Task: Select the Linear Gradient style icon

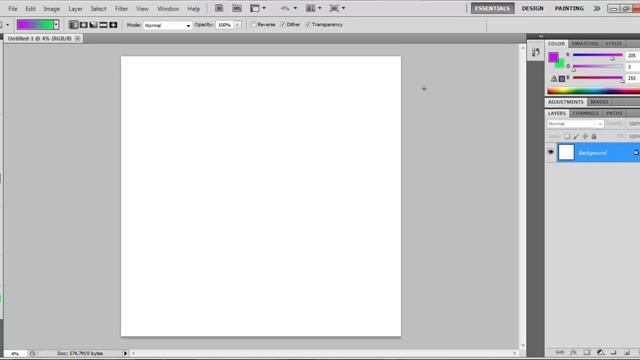Action: click(x=73, y=25)
